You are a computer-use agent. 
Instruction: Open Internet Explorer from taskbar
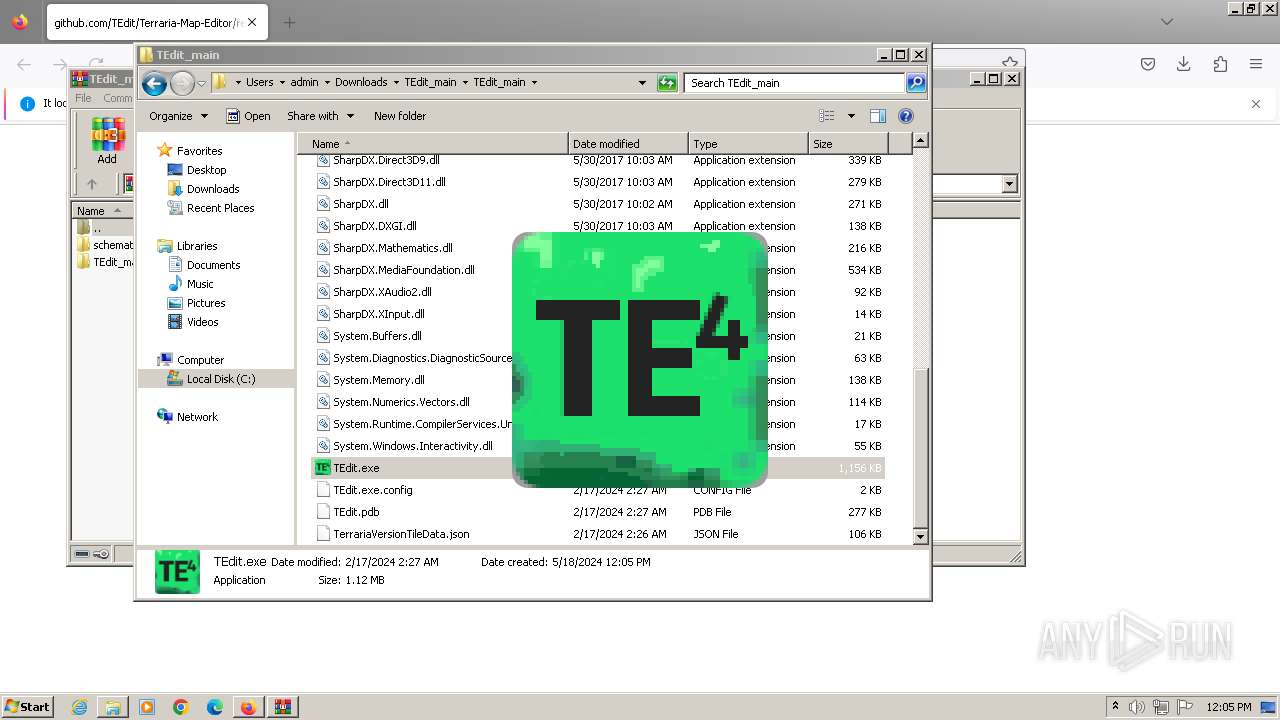click(x=79, y=707)
